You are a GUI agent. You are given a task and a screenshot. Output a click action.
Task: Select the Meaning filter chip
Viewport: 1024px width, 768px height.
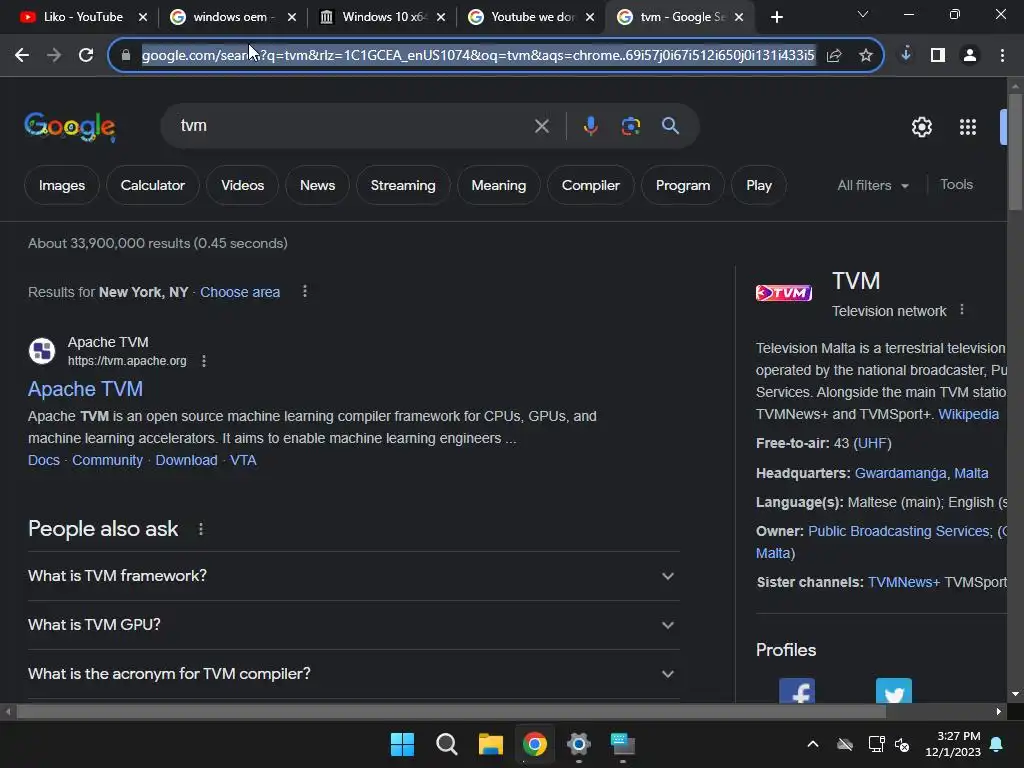click(x=498, y=185)
